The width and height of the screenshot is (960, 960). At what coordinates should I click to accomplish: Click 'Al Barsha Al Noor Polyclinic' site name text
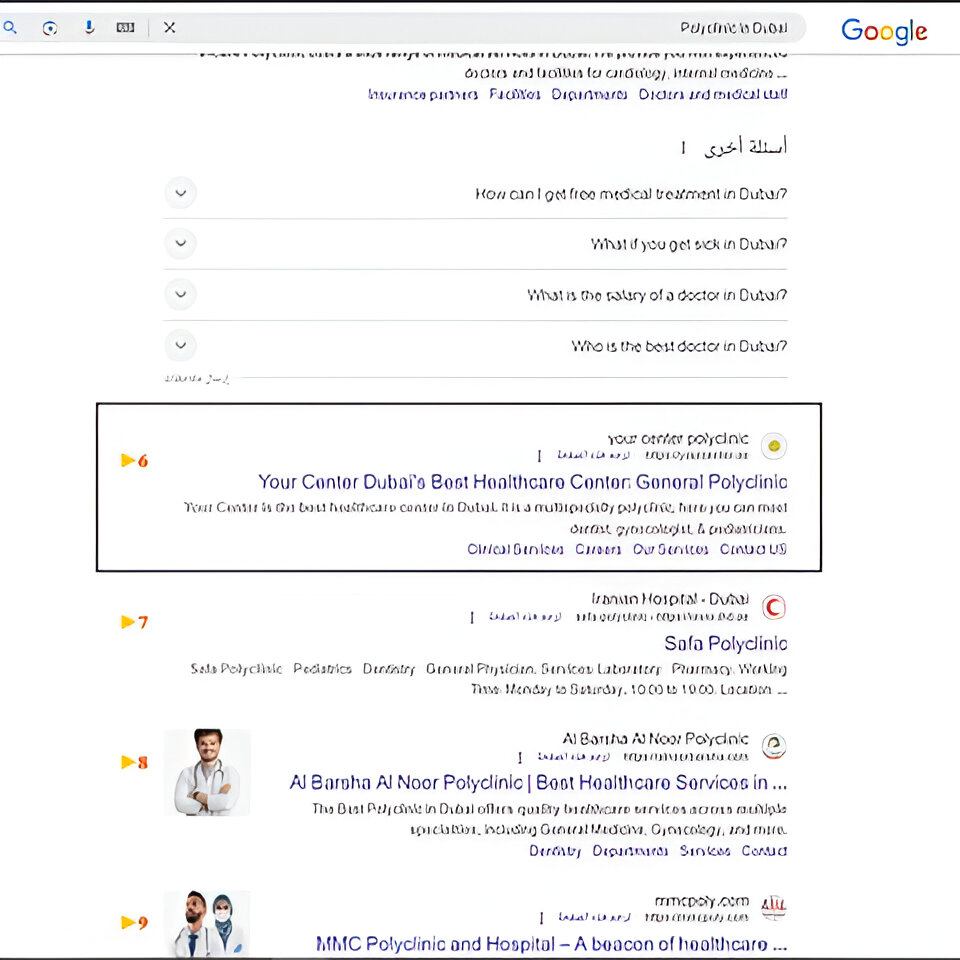tap(656, 739)
